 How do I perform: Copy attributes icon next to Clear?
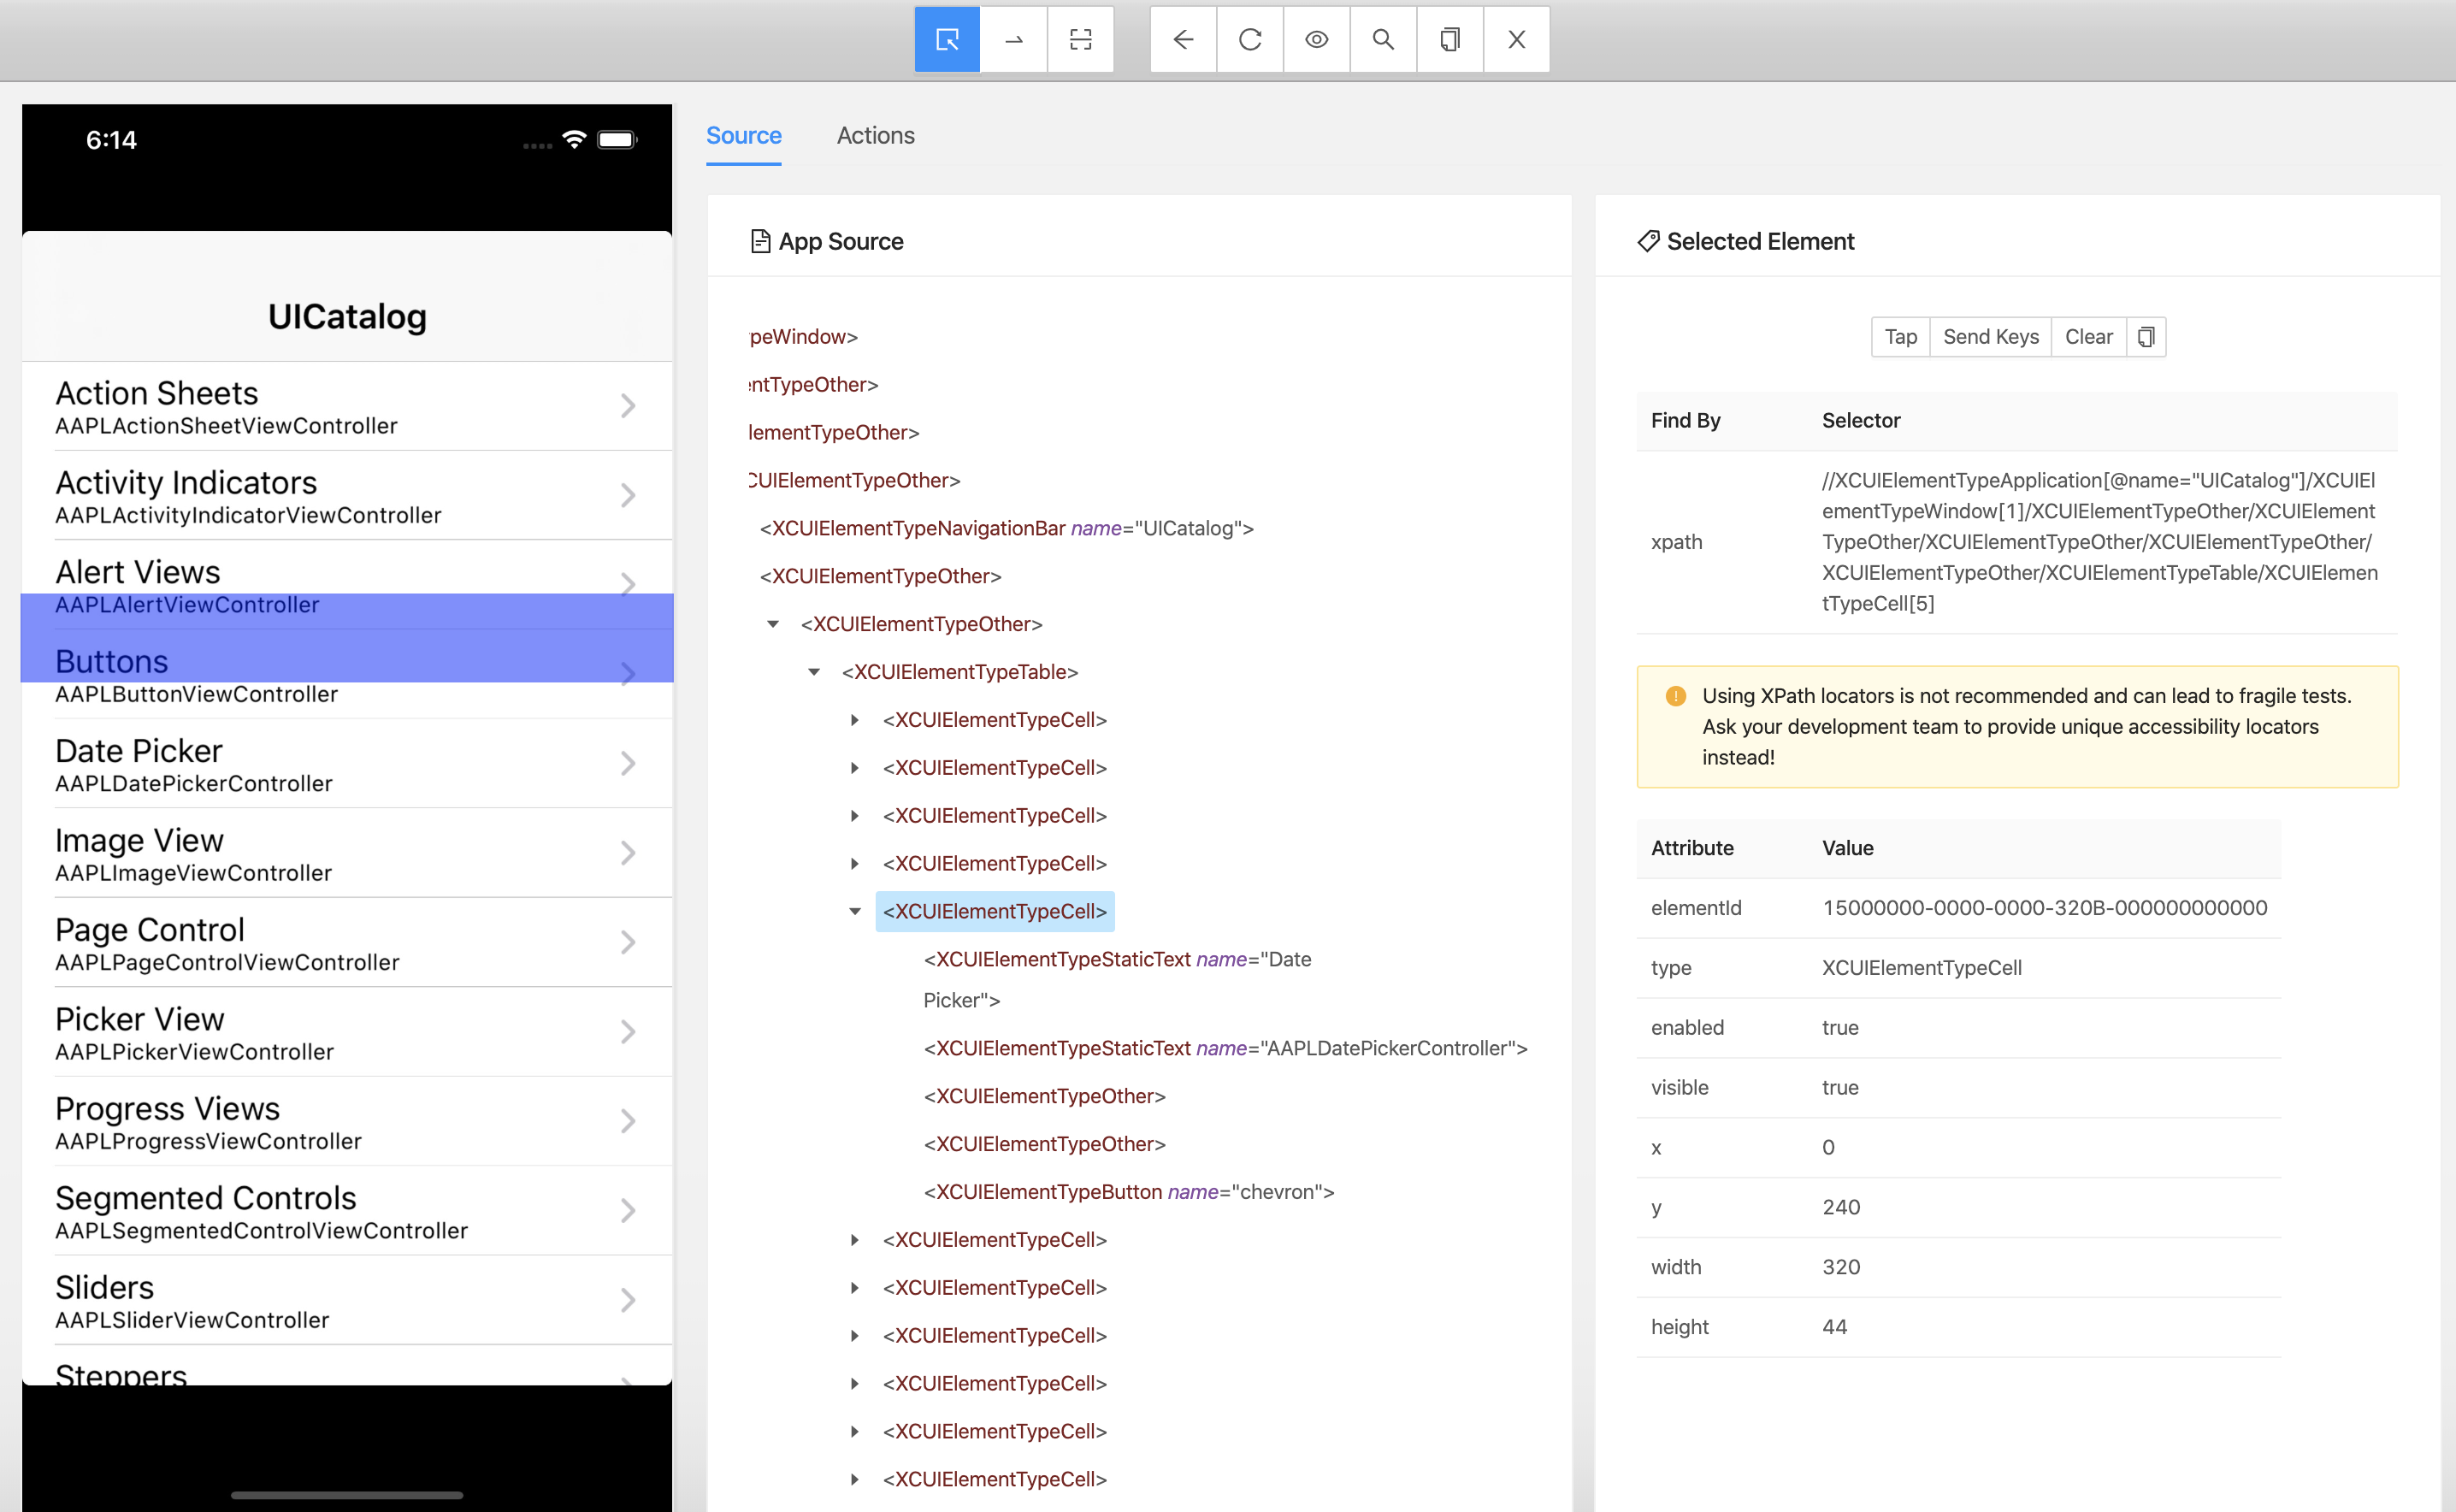(2146, 337)
